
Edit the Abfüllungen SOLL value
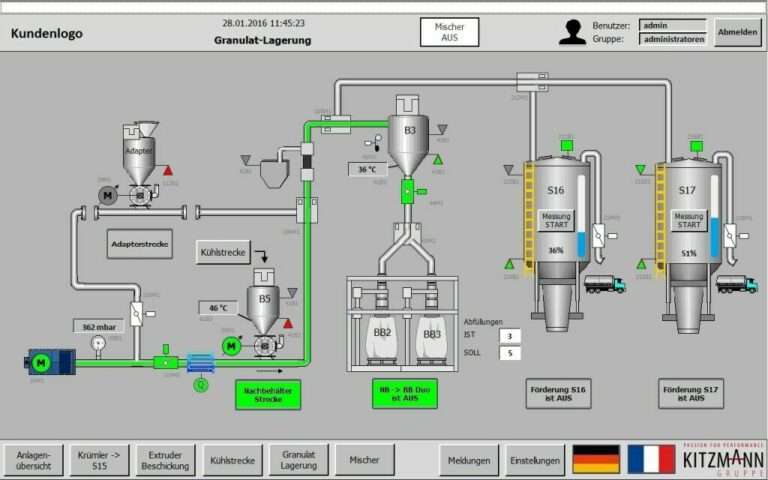(x=510, y=353)
